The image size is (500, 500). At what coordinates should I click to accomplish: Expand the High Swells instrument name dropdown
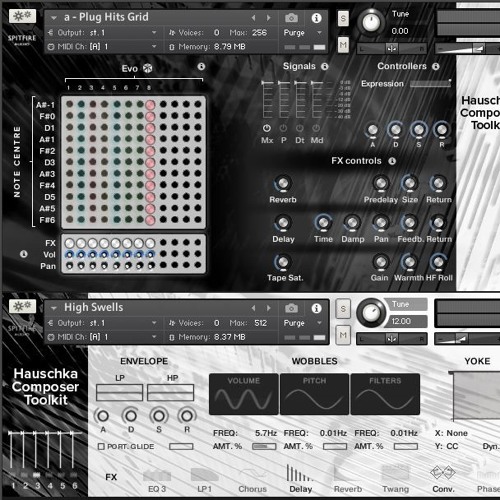click(54, 309)
